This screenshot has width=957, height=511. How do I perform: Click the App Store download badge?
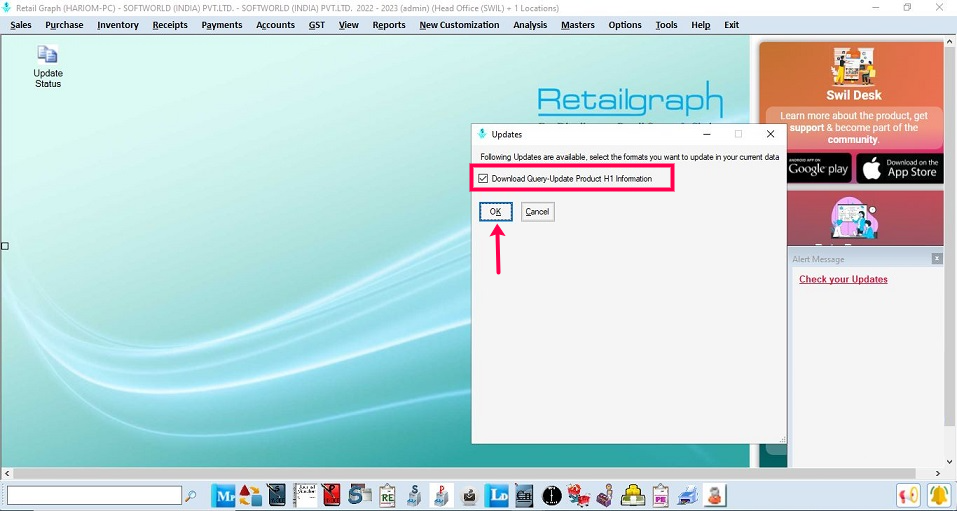click(900, 169)
